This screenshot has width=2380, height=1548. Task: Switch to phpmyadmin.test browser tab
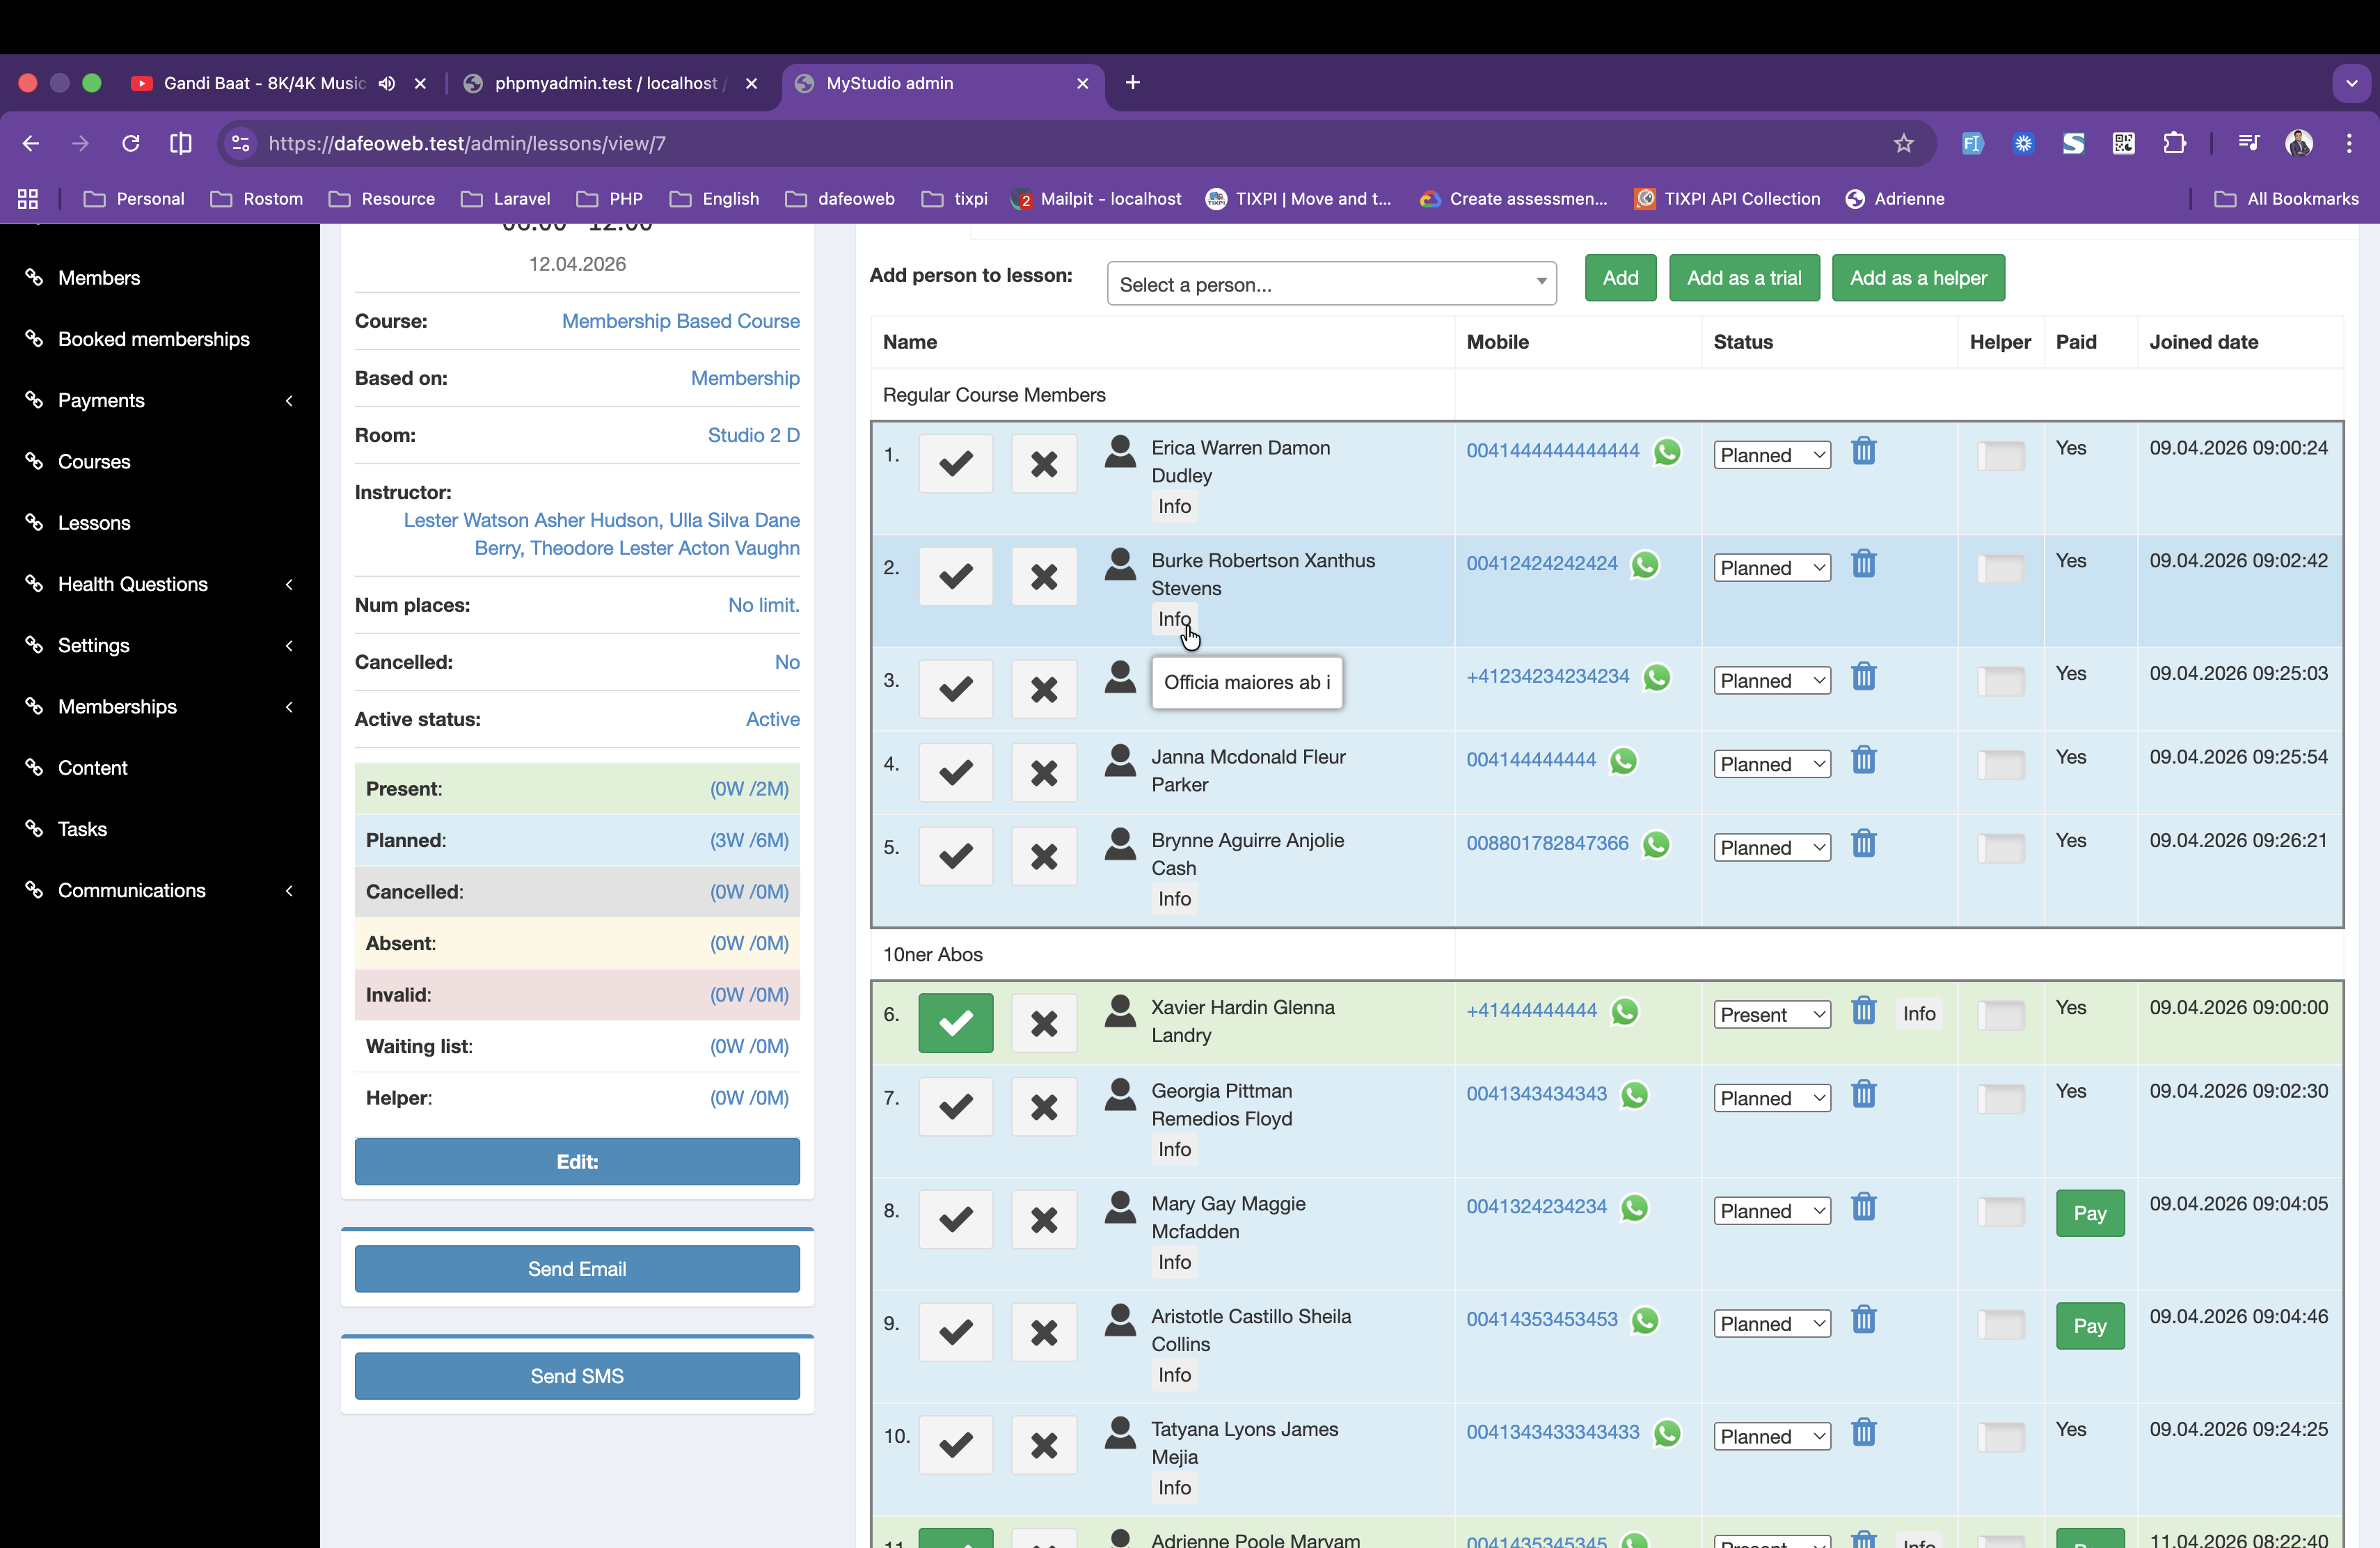[608, 83]
